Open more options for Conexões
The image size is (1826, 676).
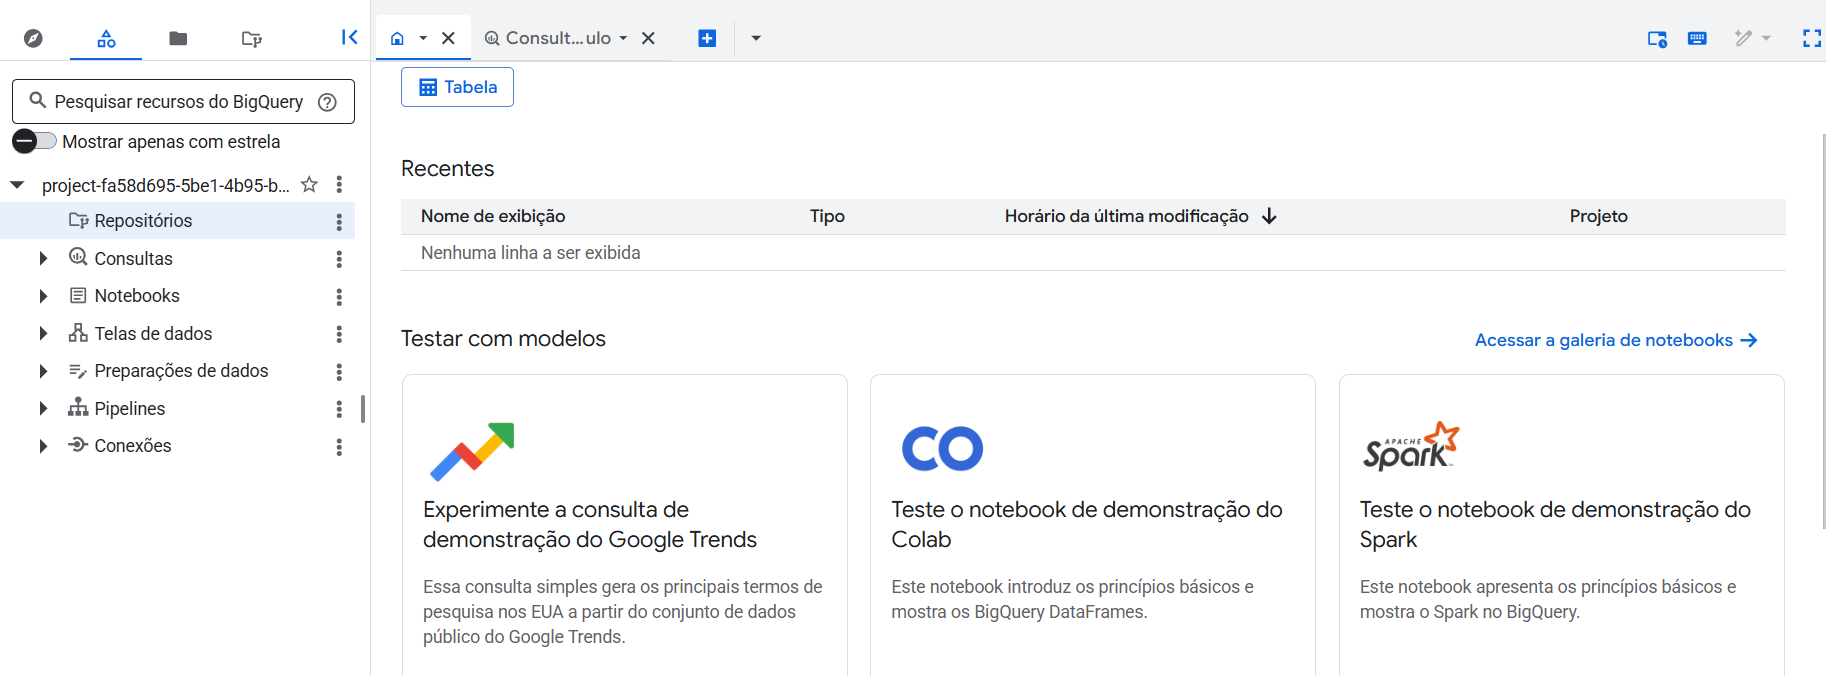pos(339,447)
